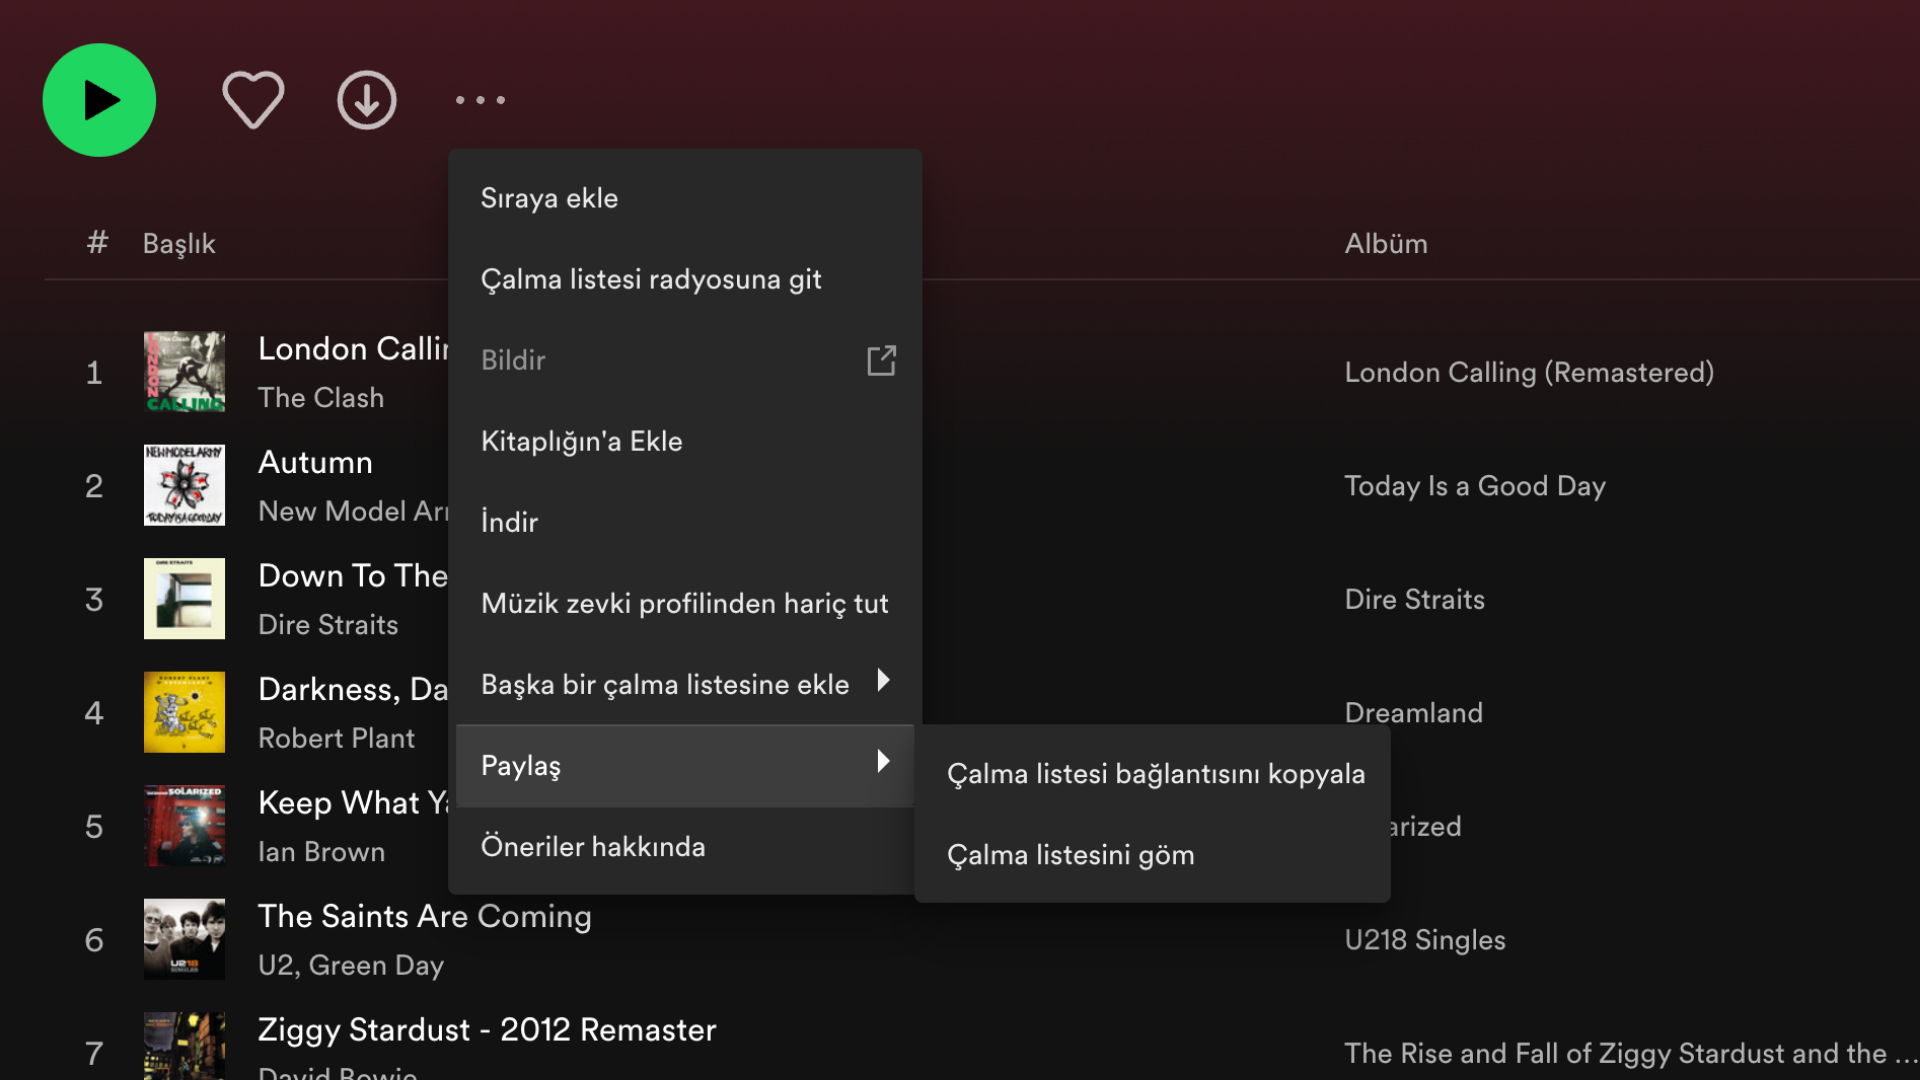This screenshot has width=1920, height=1080.
Task: Click the external link icon next to Bildir
Action: click(880, 360)
